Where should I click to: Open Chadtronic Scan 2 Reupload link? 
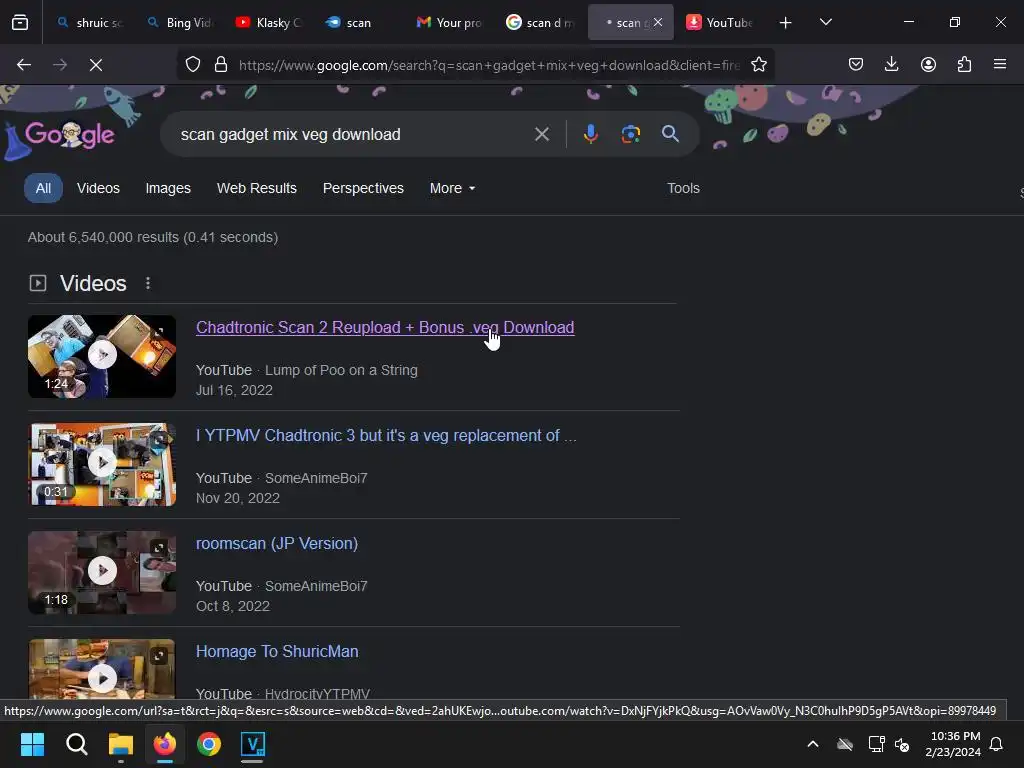pos(385,327)
